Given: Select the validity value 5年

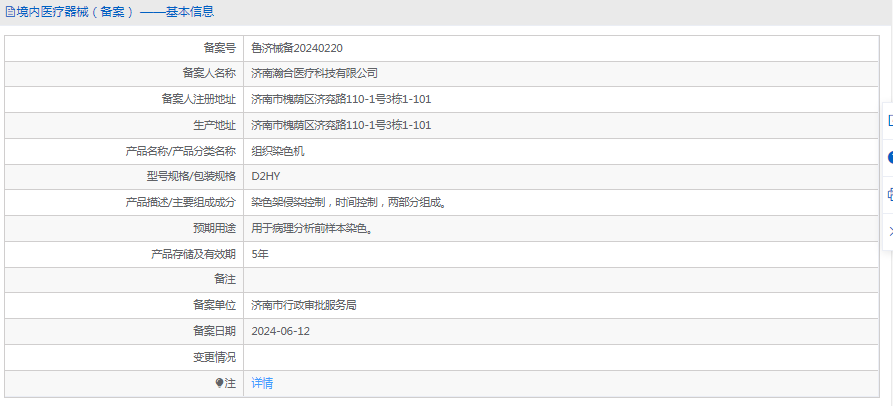Looking at the screenshot, I should pyautogui.click(x=260, y=255).
